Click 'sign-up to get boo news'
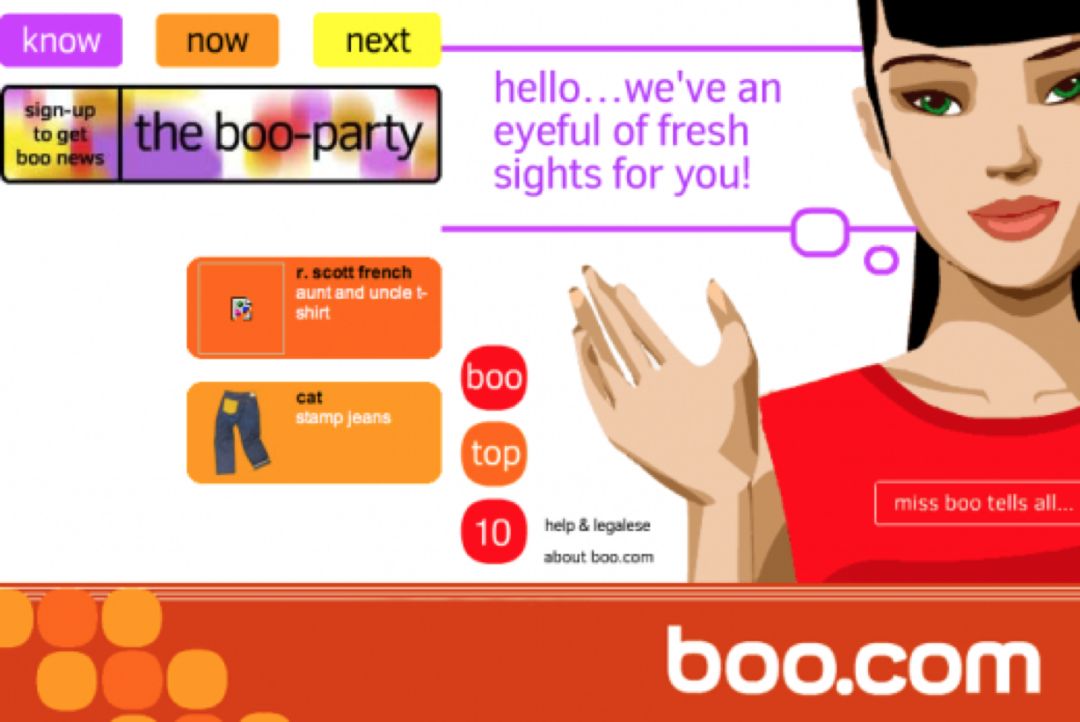 coord(61,134)
